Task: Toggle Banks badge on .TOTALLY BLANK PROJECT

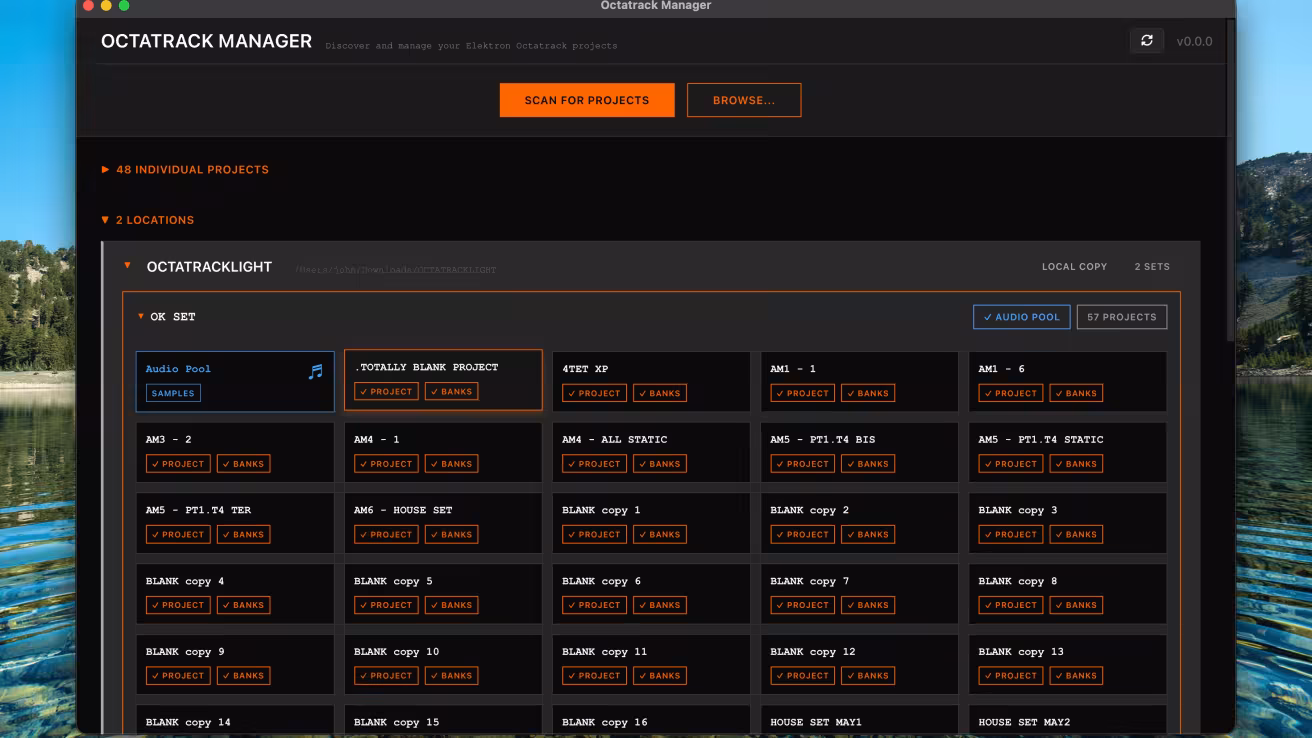Action: [451, 392]
